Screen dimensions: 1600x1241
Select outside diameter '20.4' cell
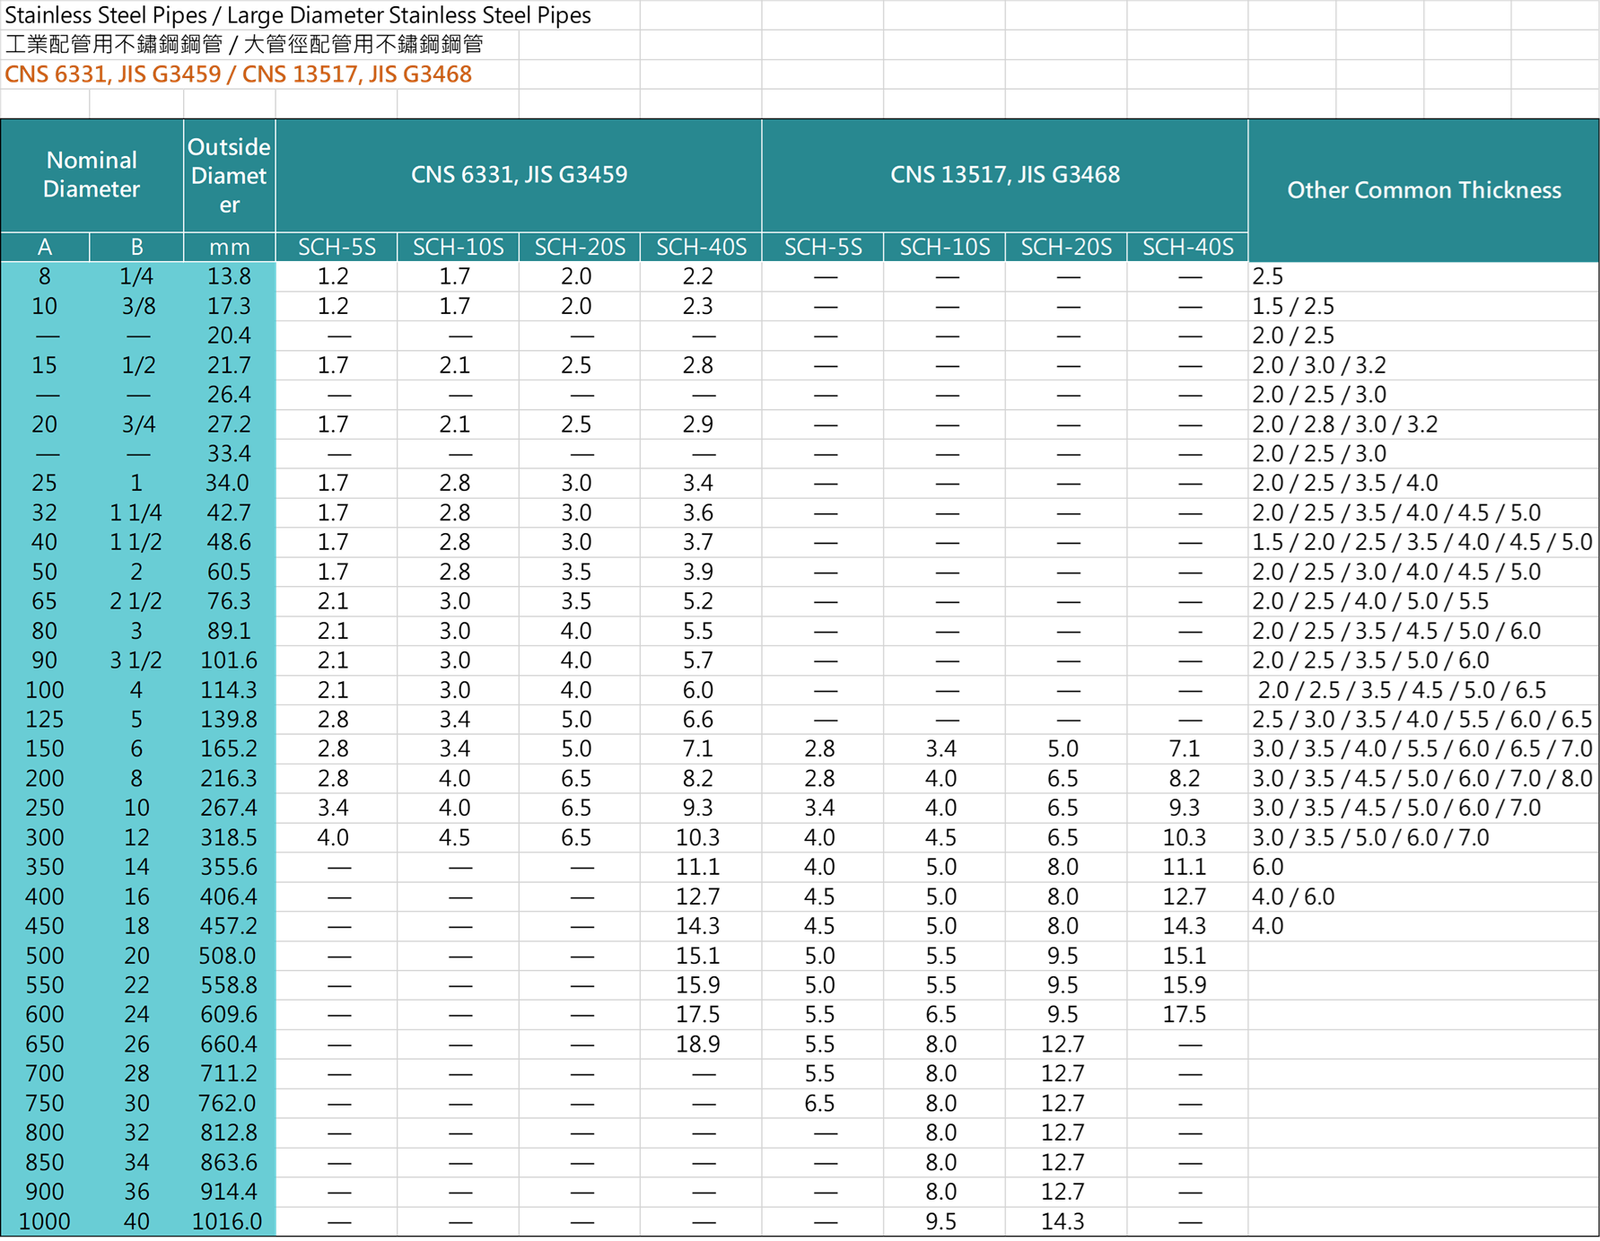point(229,336)
